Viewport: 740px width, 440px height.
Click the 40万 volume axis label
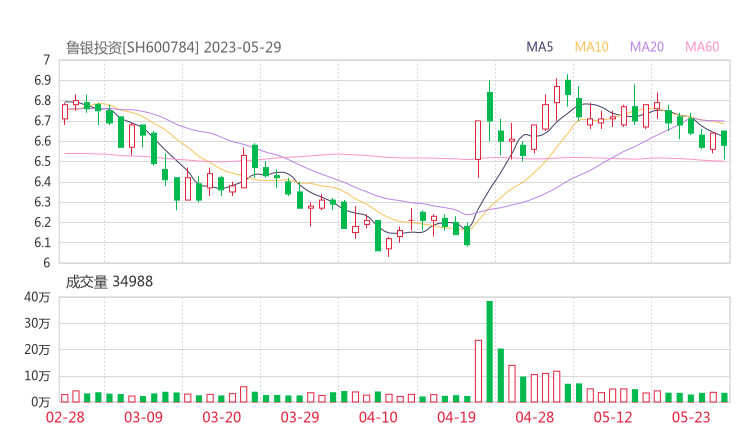37,297
